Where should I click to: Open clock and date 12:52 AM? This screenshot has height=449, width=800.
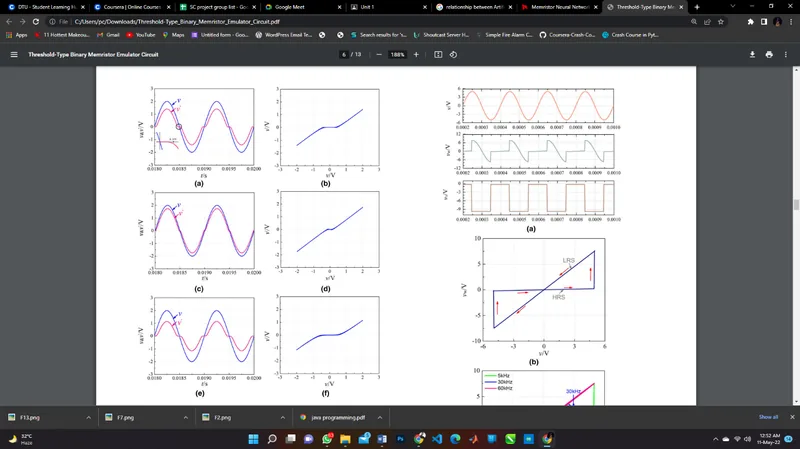click(x=768, y=439)
